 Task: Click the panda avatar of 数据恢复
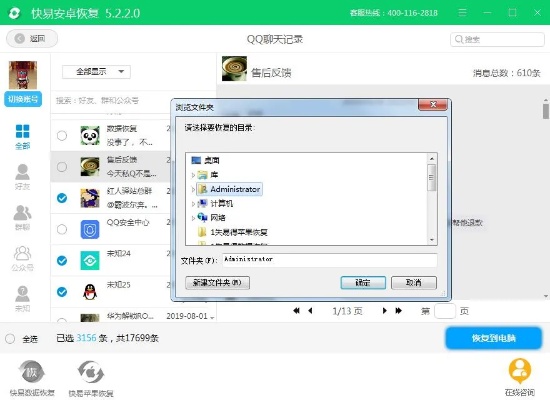(x=90, y=135)
